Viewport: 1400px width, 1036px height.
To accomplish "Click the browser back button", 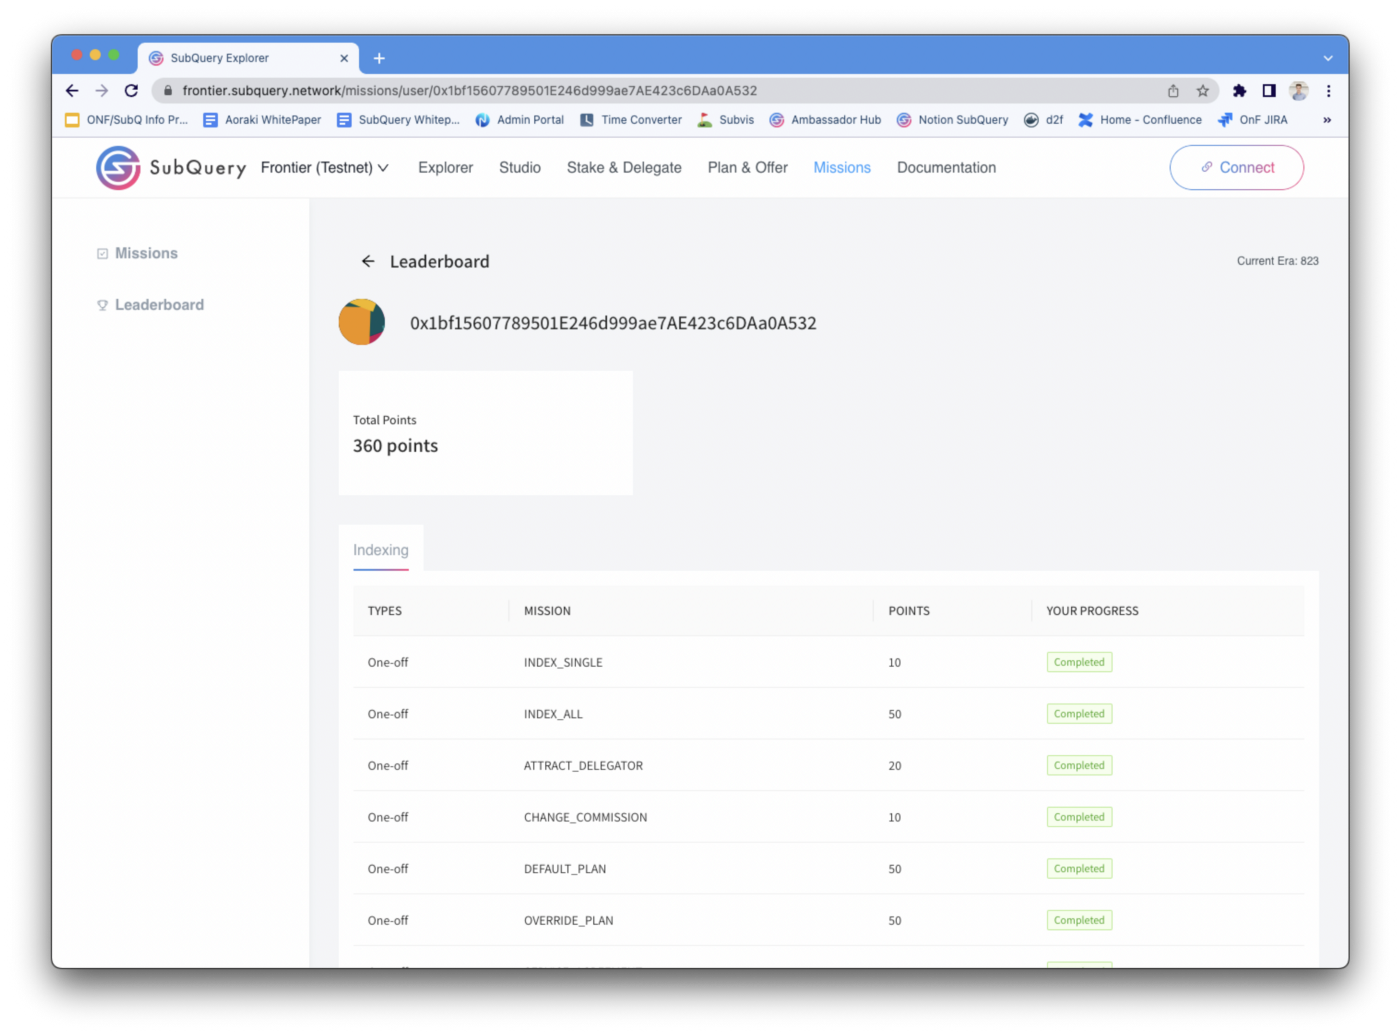I will point(72,91).
